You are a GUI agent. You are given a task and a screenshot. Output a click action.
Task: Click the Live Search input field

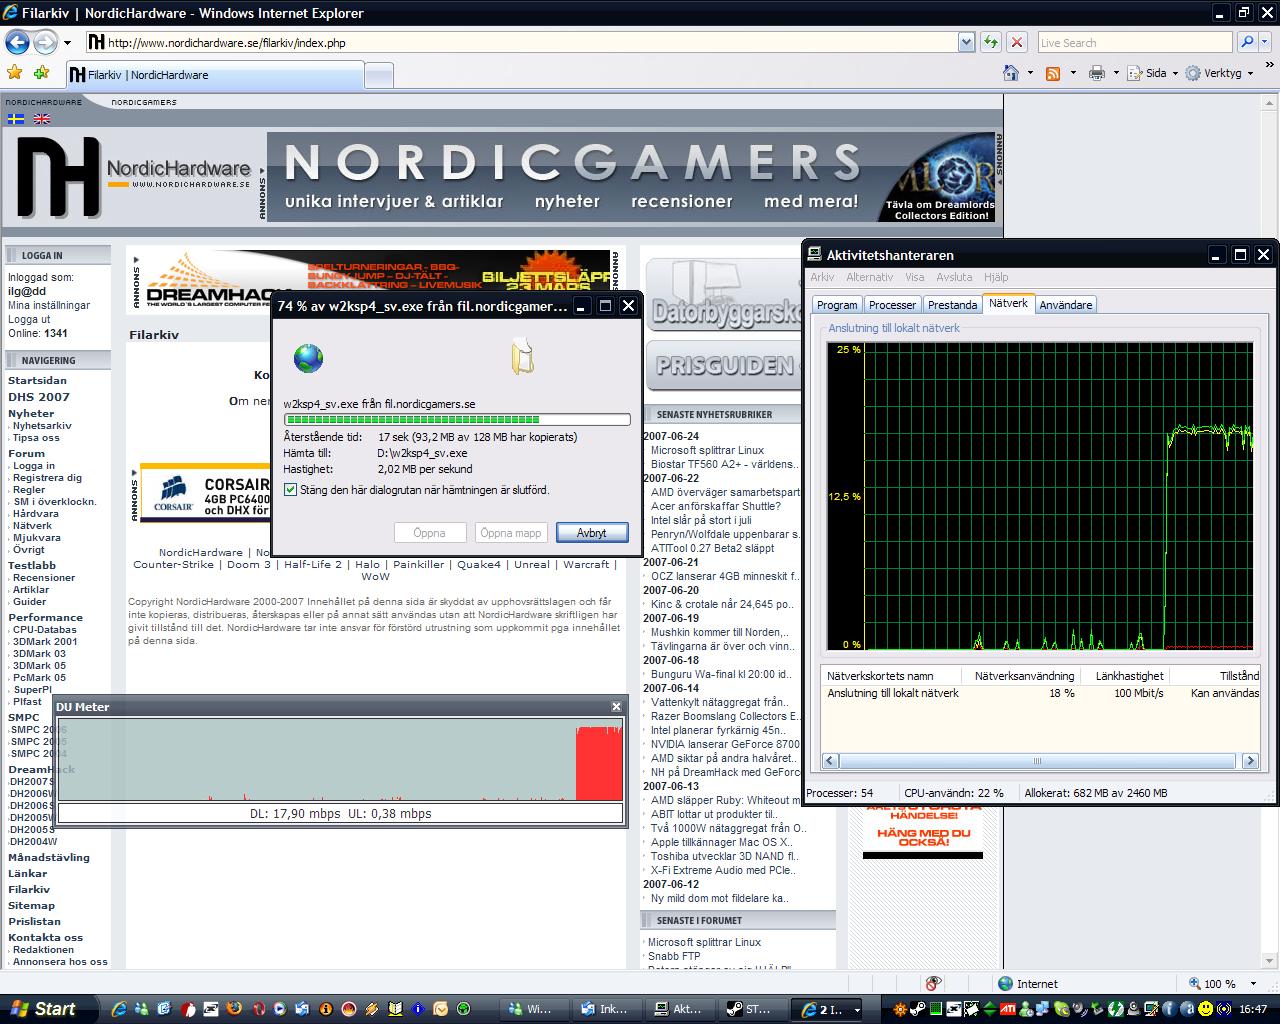coord(1134,42)
